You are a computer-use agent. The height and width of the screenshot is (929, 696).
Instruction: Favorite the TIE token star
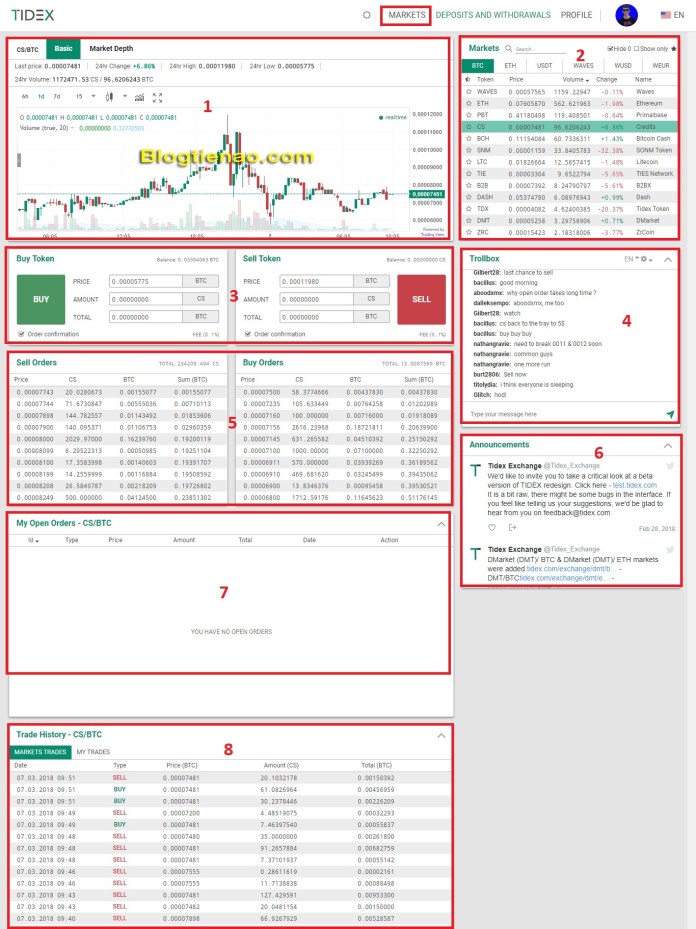[x=469, y=174]
